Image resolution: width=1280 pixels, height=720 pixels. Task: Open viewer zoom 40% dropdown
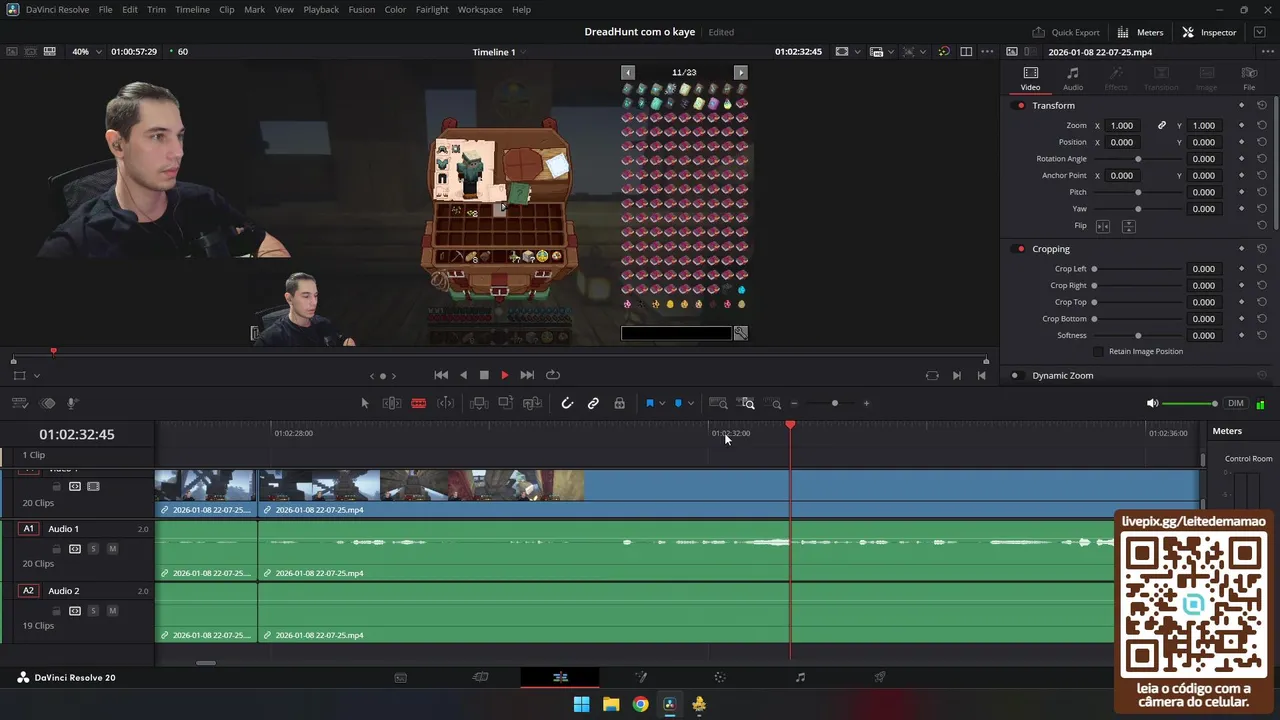pyautogui.click(x=86, y=51)
